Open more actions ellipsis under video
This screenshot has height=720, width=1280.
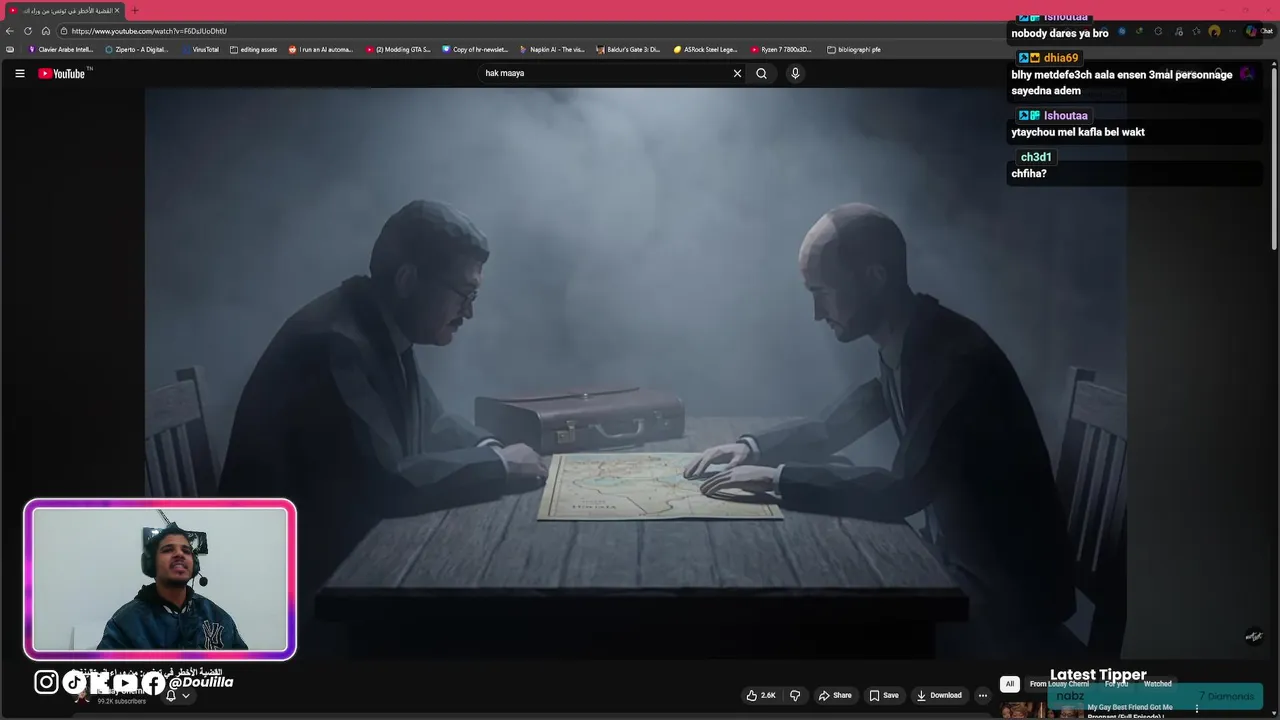982,695
